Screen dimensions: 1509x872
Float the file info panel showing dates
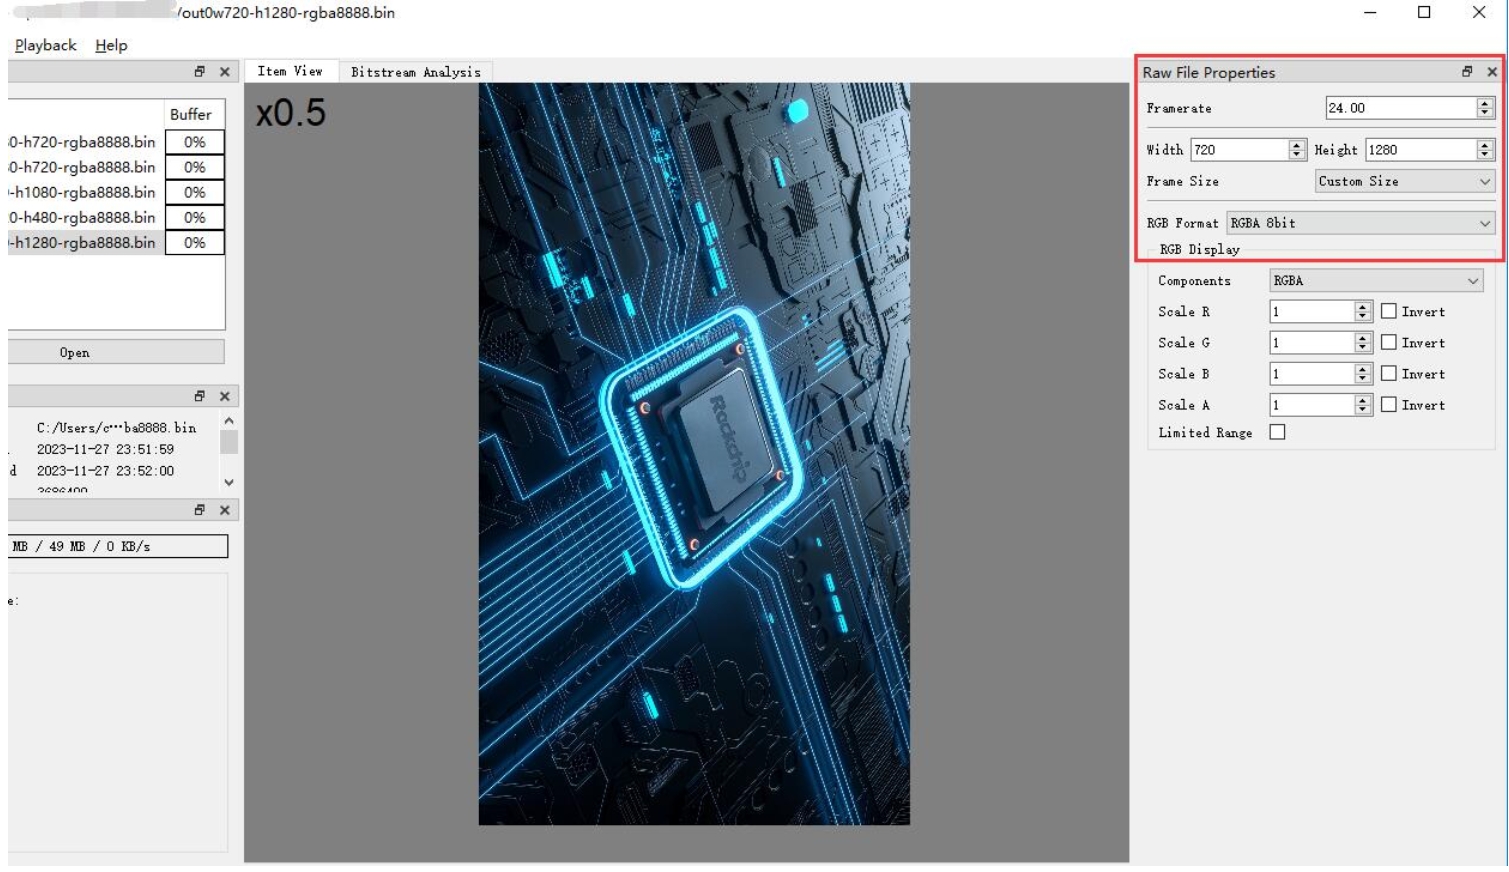pos(199,396)
